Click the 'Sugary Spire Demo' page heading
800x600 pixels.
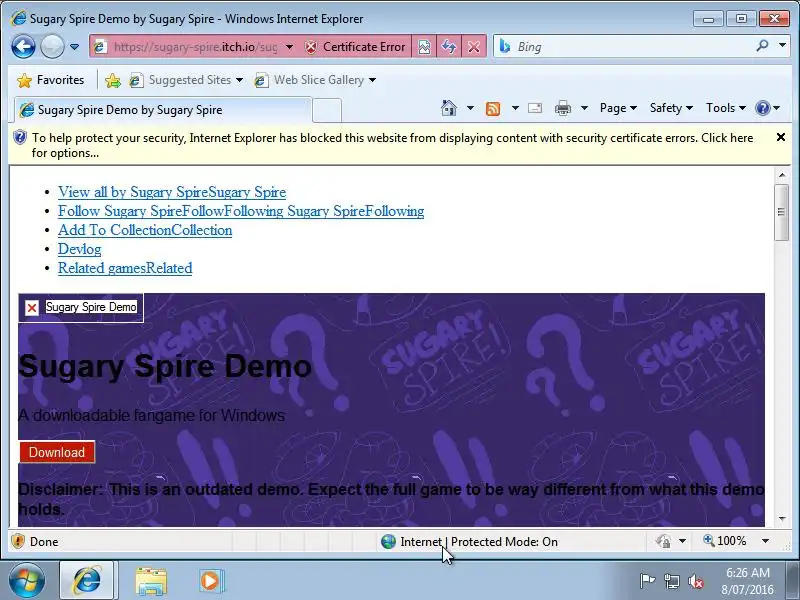tap(165, 366)
